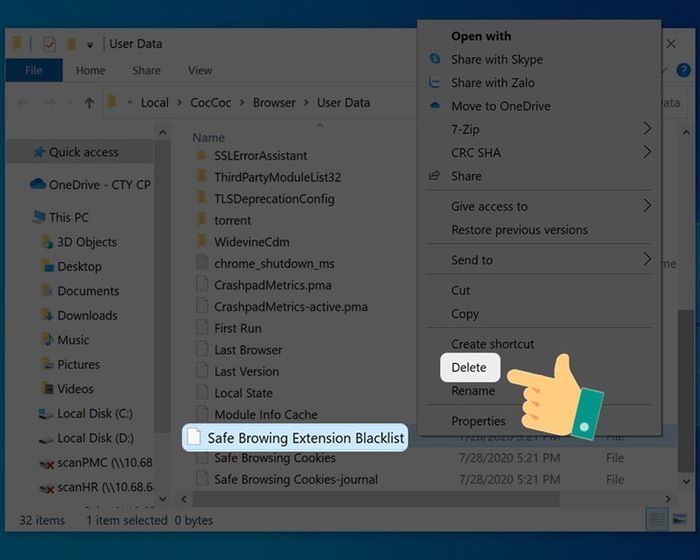Open the Customize Quick Access Toolbar dropdown
The image size is (700, 560).
(90, 45)
